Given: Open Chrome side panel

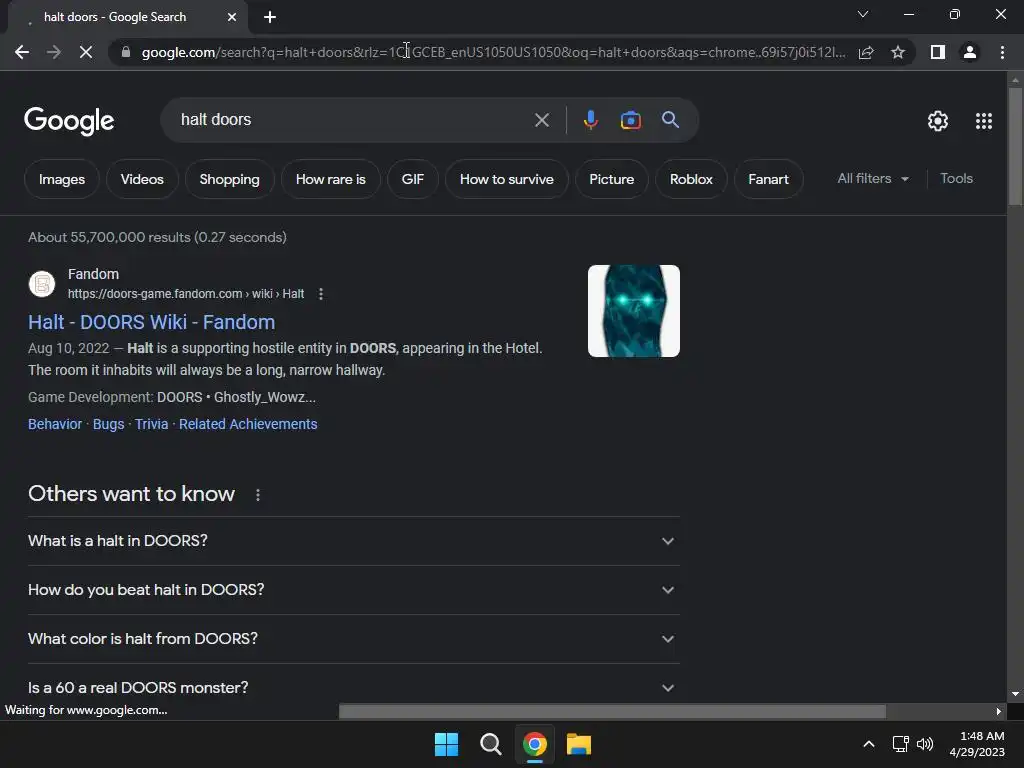Looking at the screenshot, I should coord(938,52).
